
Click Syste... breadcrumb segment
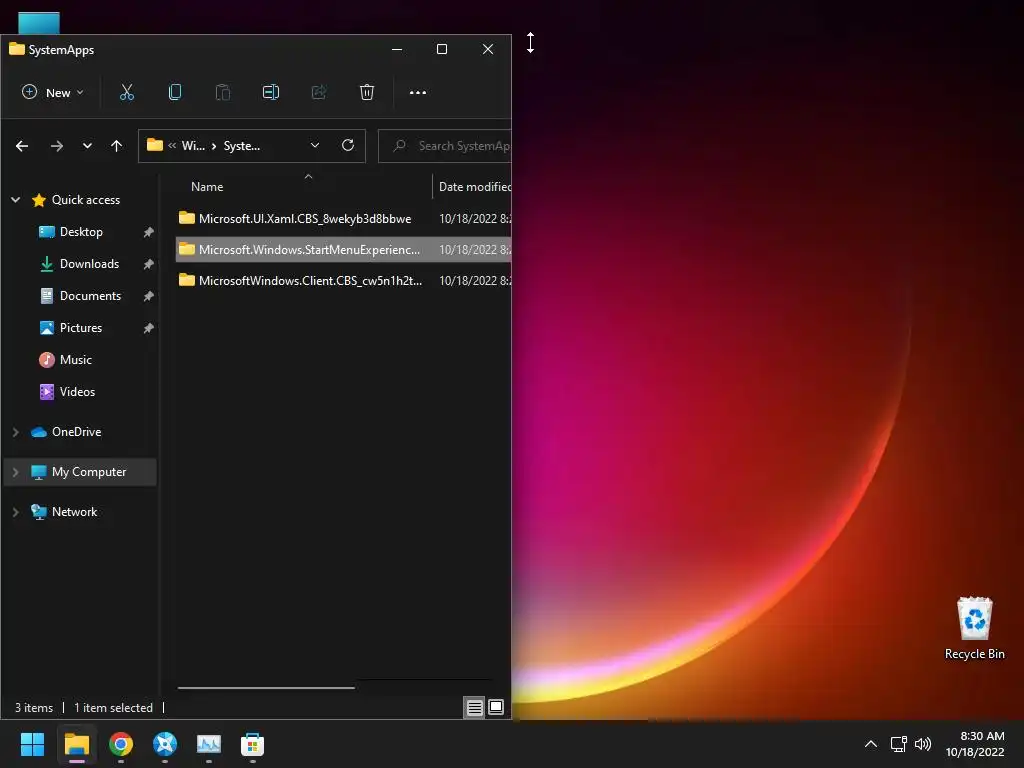point(242,146)
